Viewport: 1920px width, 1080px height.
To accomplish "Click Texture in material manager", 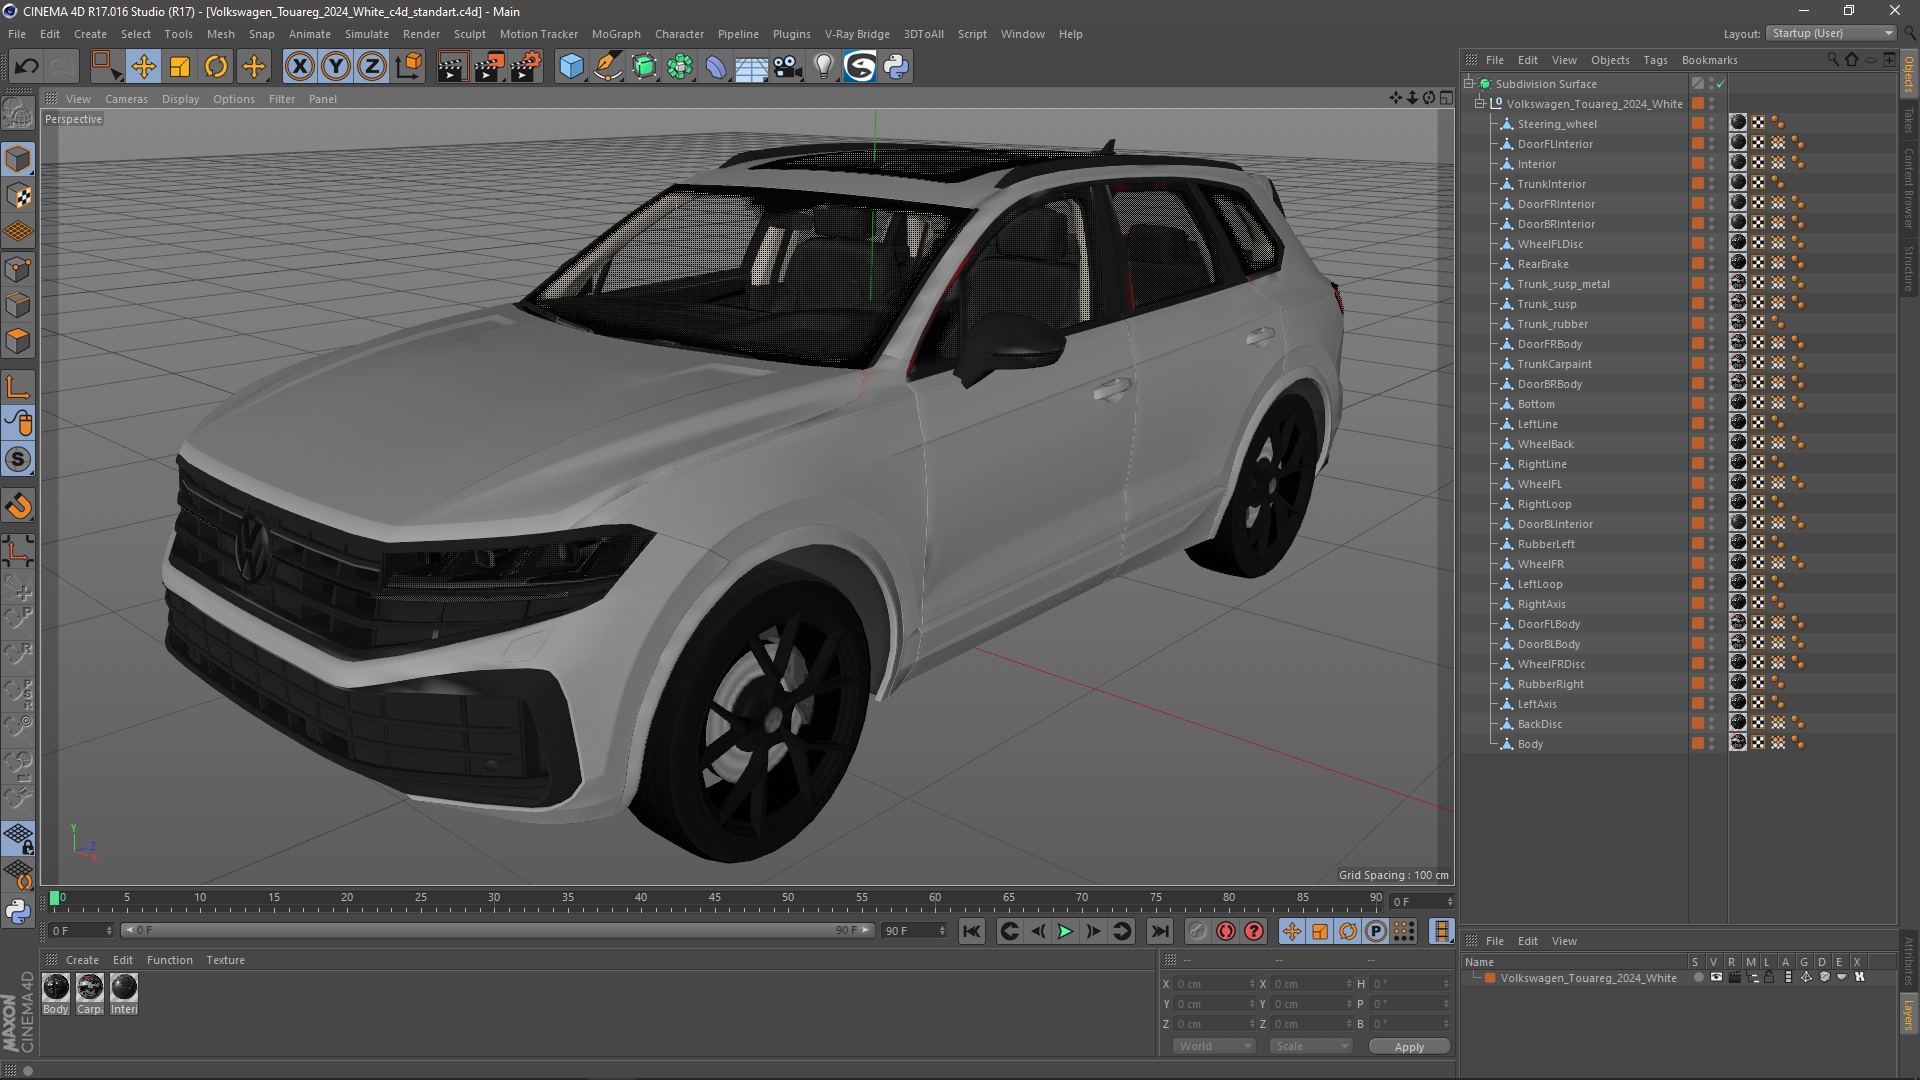I will pos(225,960).
